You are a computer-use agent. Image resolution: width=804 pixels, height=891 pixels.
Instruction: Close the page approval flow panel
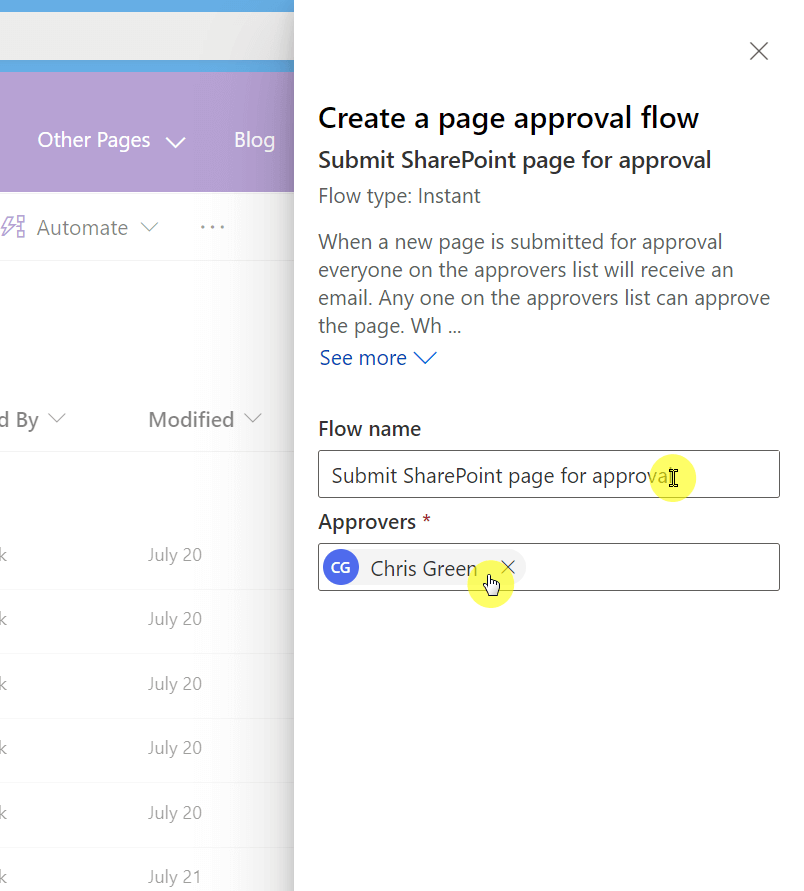pyautogui.click(x=759, y=51)
